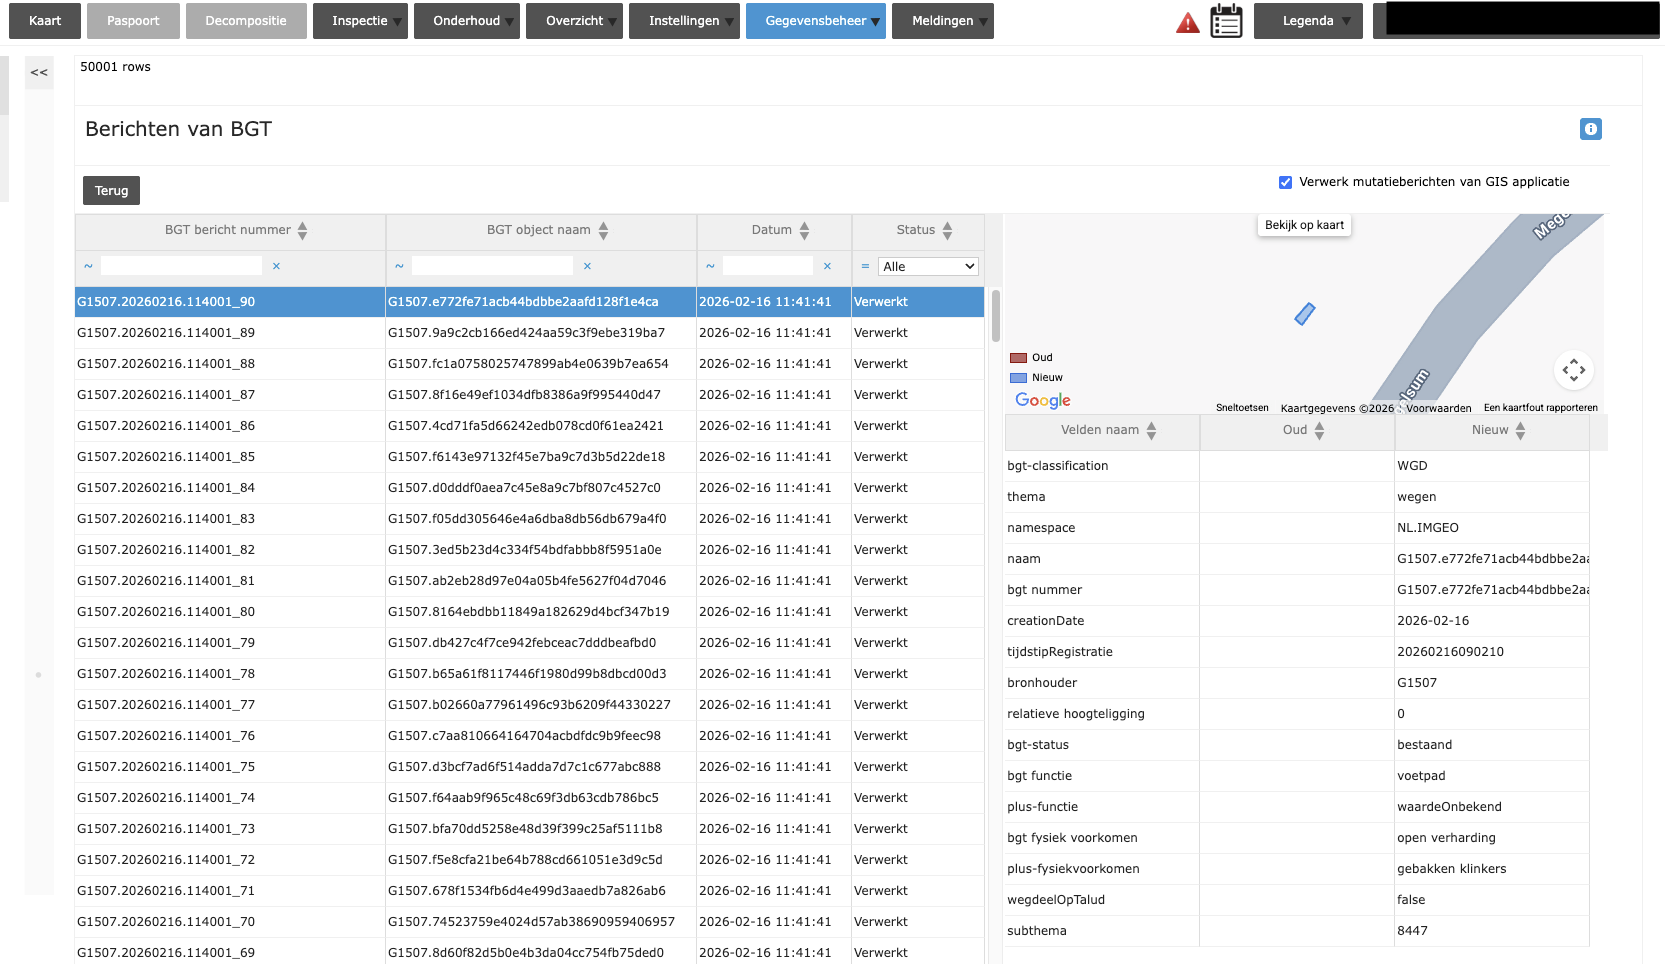The width and height of the screenshot is (1665, 964).
Task: Click the Terug button
Action: 111,190
